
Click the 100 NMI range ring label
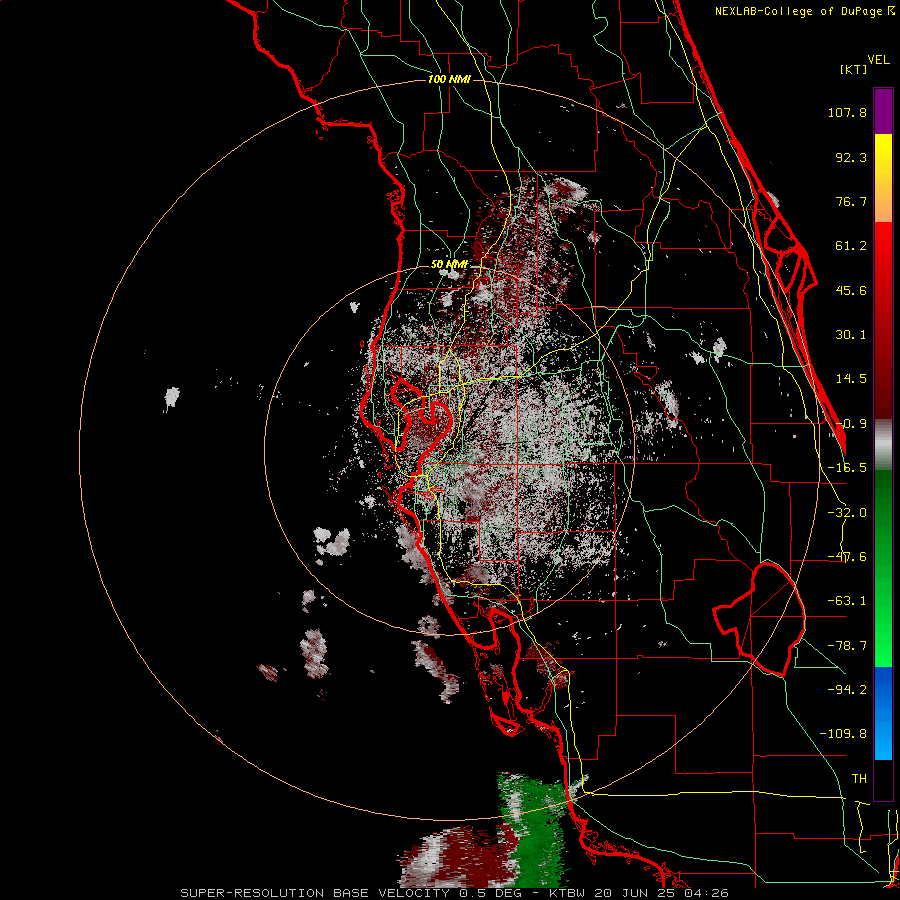449,79
